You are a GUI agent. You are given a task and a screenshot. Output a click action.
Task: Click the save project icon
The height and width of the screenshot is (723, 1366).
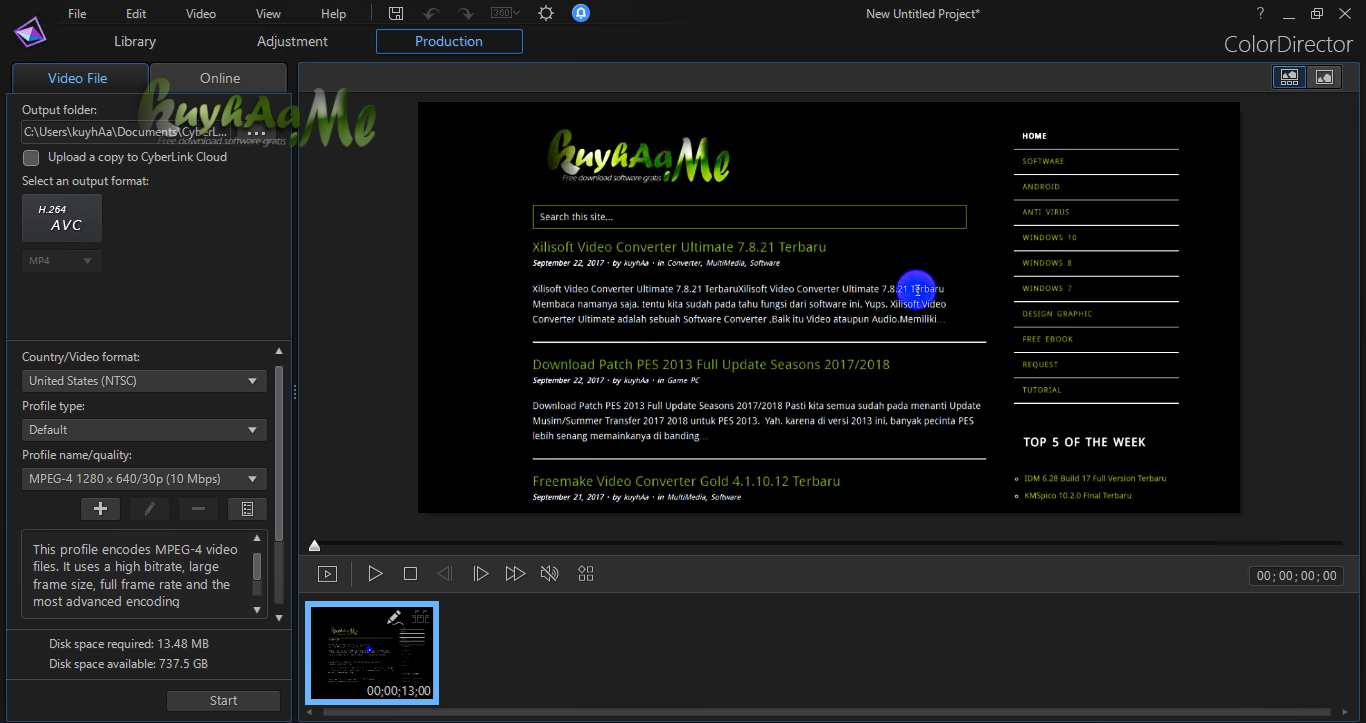coord(396,13)
